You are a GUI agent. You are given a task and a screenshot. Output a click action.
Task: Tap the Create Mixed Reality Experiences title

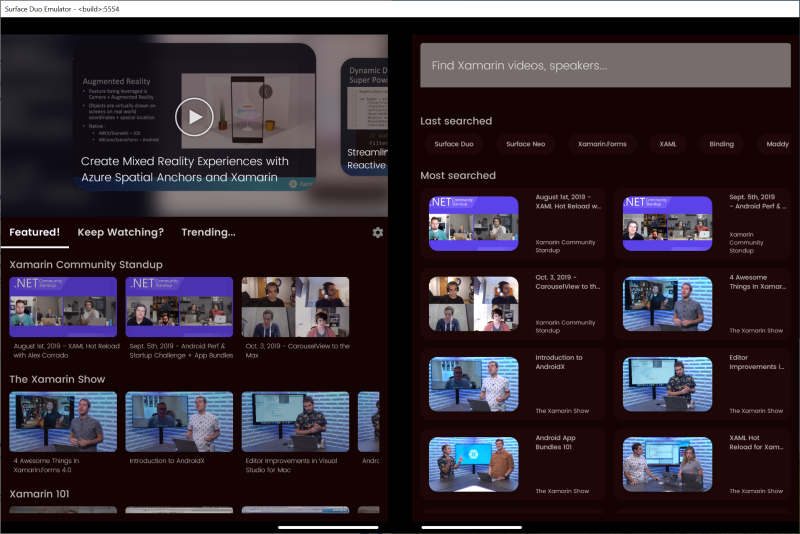185,169
